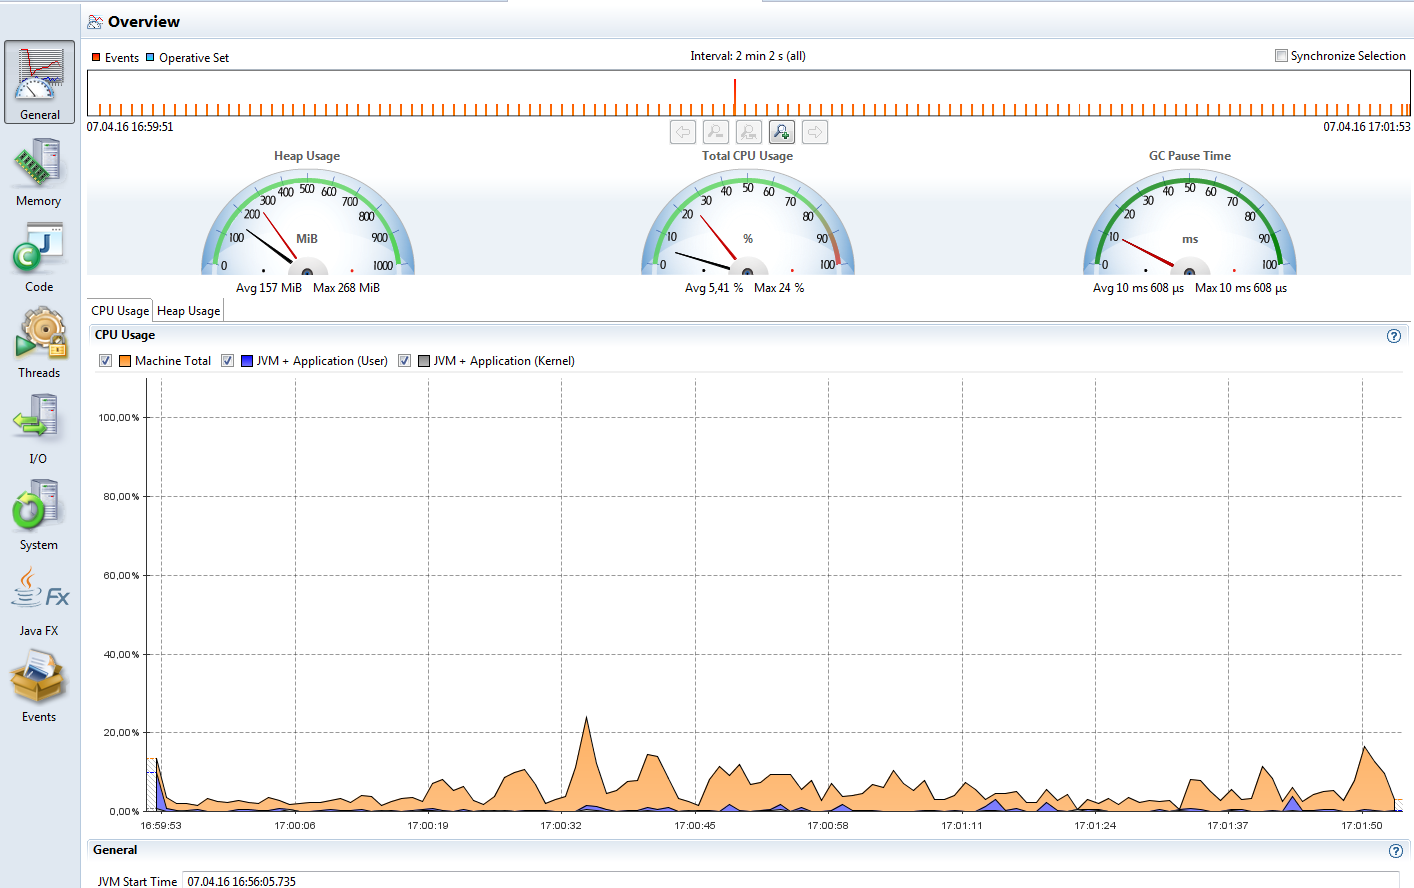Image resolution: width=1414 pixels, height=888 pixels.
Task: Activate the Zoom In timeline button
Action: [781, 131]
